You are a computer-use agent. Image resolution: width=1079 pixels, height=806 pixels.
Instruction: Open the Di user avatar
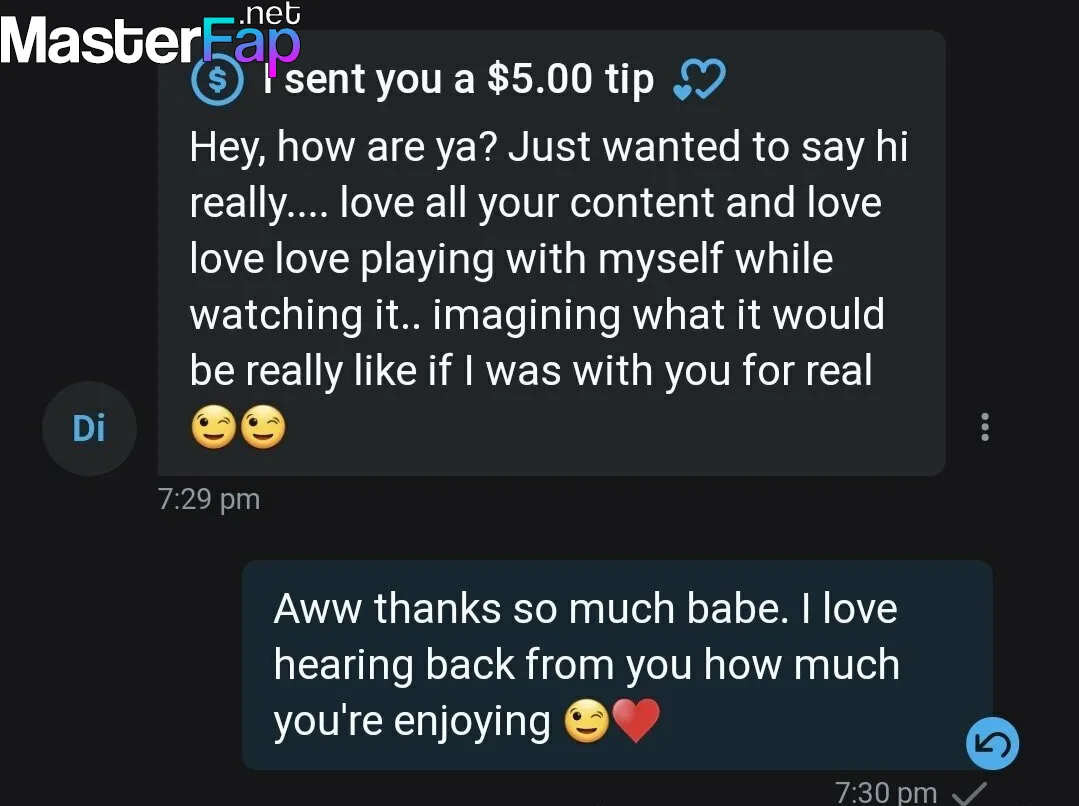pos(89,428)
